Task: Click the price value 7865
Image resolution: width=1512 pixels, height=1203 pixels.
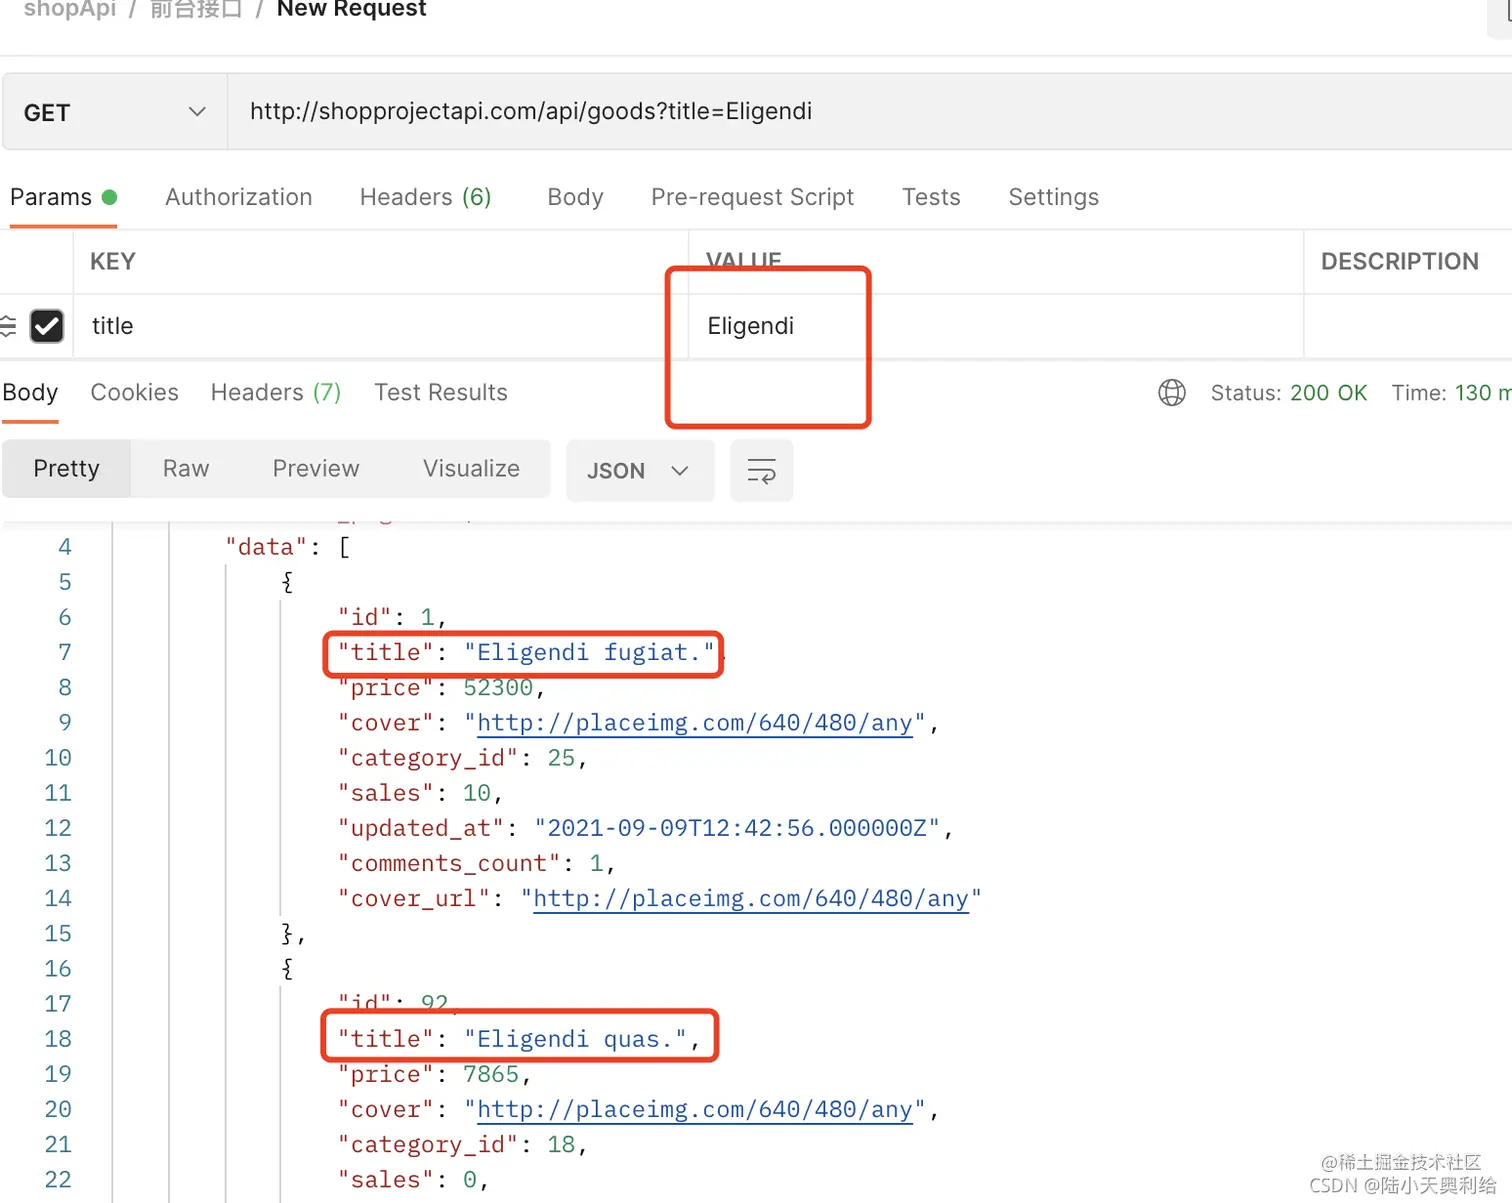Action: click(491, 1075)
